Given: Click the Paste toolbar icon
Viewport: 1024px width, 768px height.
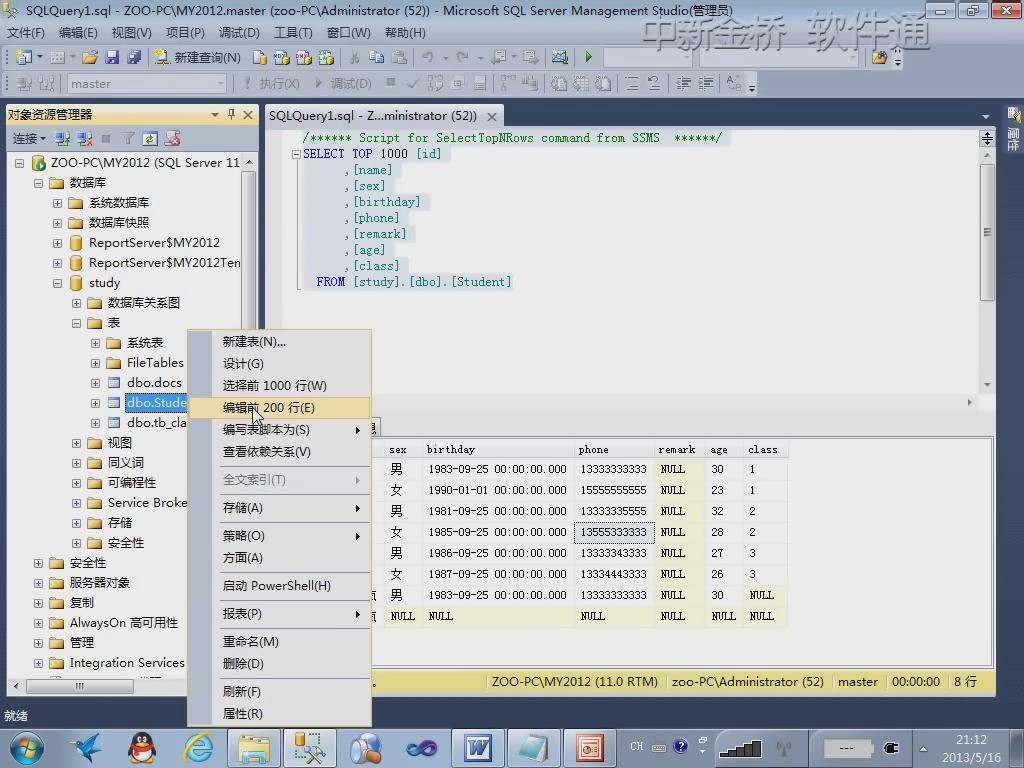Looking at the screenshot, I should point(399,57).
